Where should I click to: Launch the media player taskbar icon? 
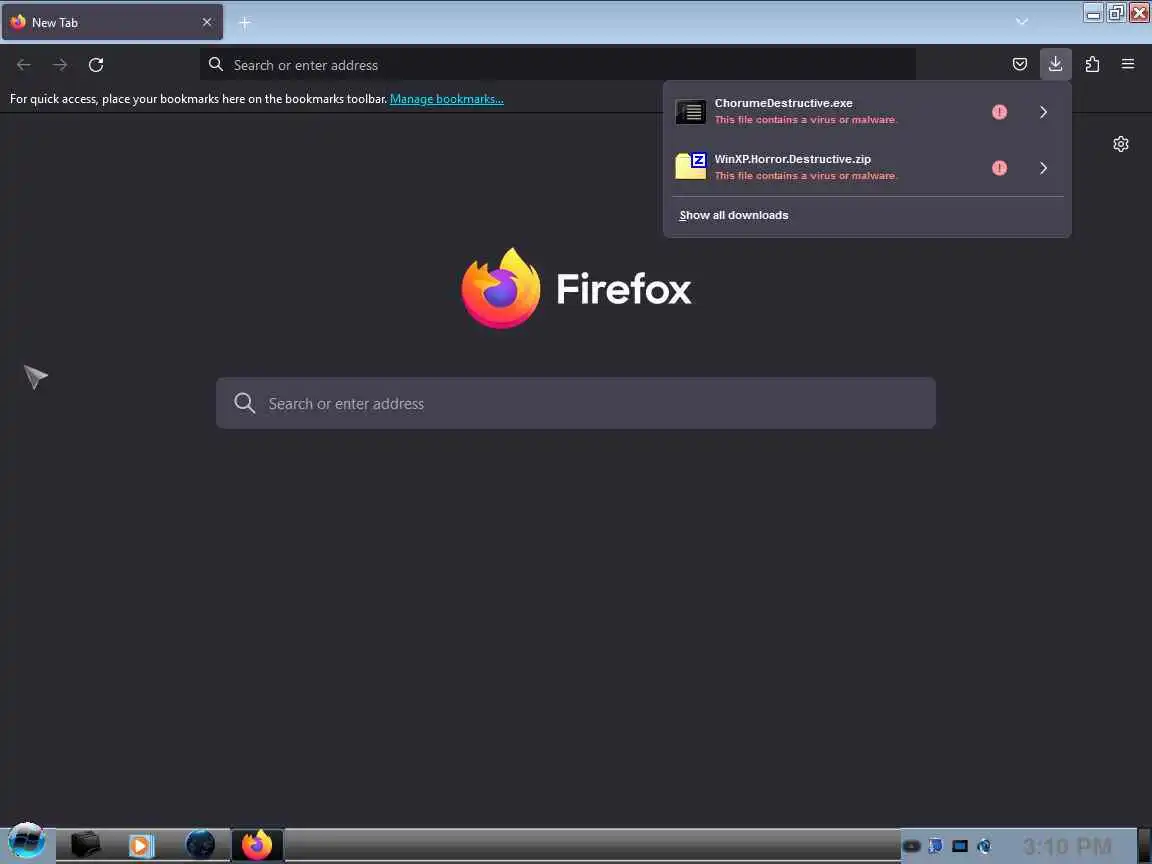point(141,846)
